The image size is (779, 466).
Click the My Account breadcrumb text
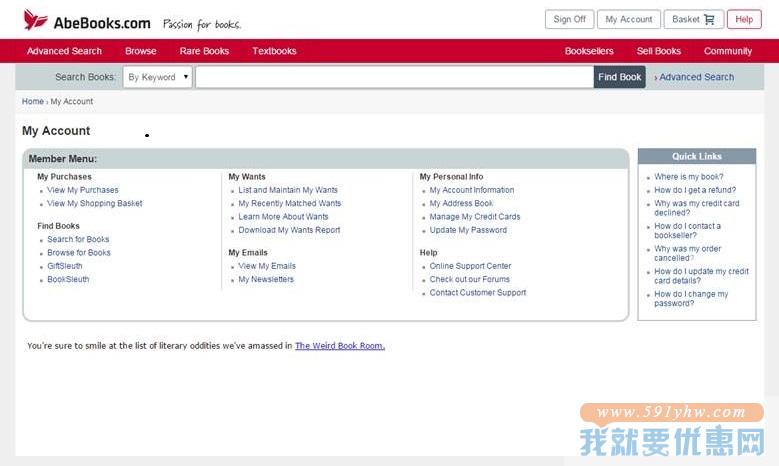[x=72, y=101]
